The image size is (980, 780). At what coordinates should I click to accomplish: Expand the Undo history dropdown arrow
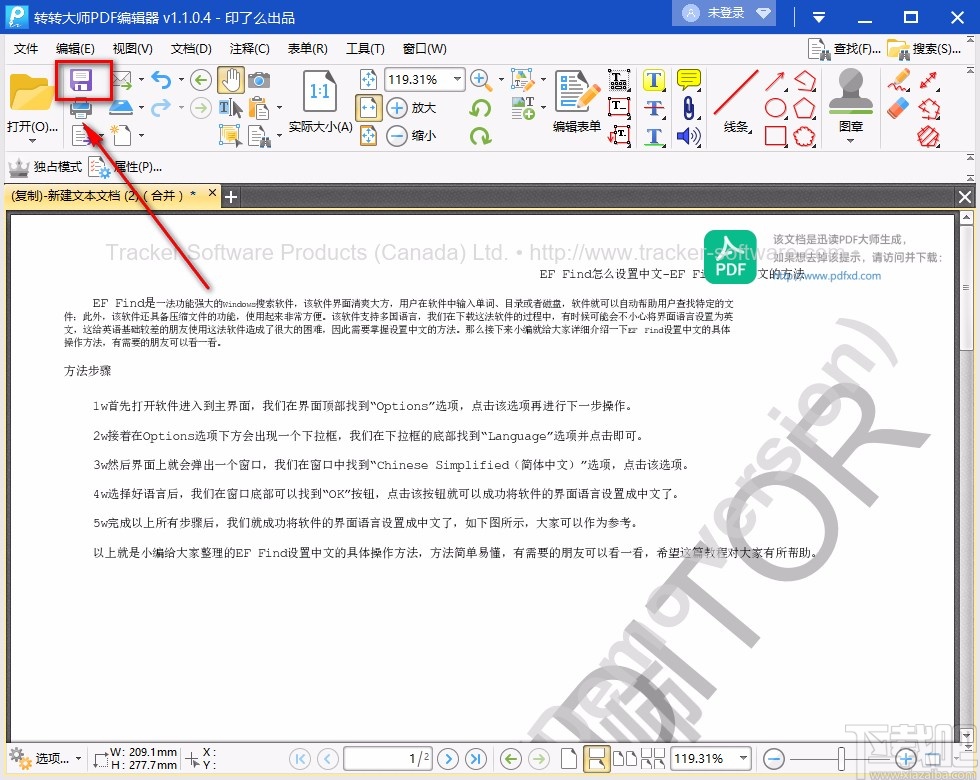point(181,79)
